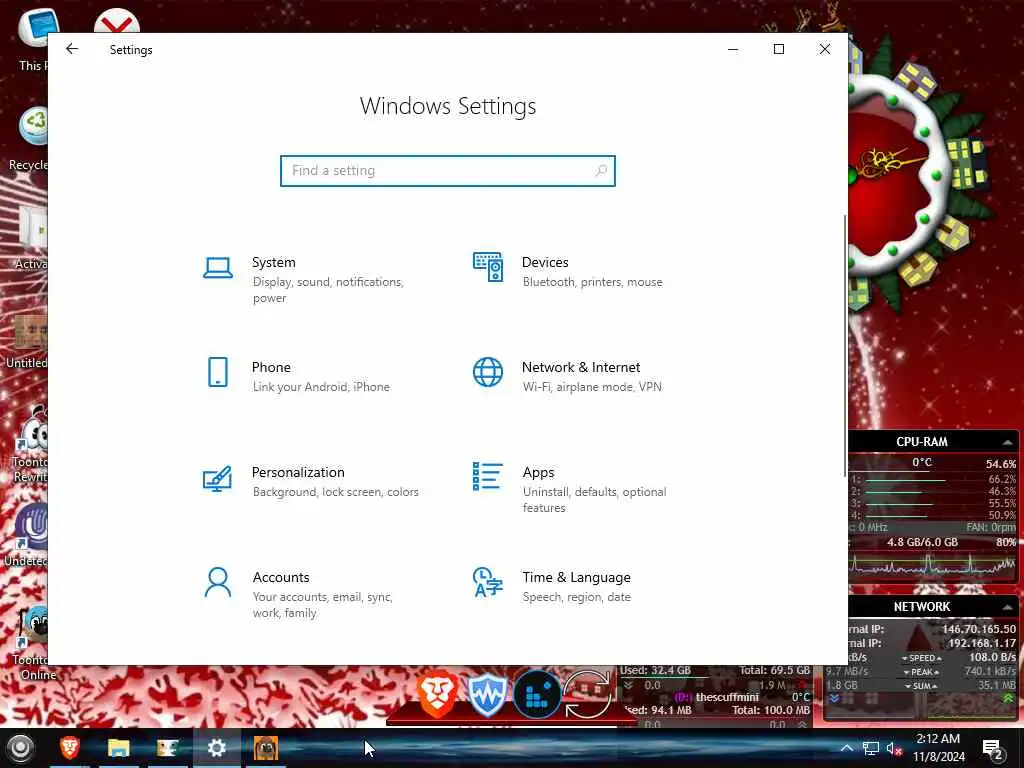Click the sync arrows icon in dock
The width and height of the screenshot is (1024, 768).
[587, 694]
